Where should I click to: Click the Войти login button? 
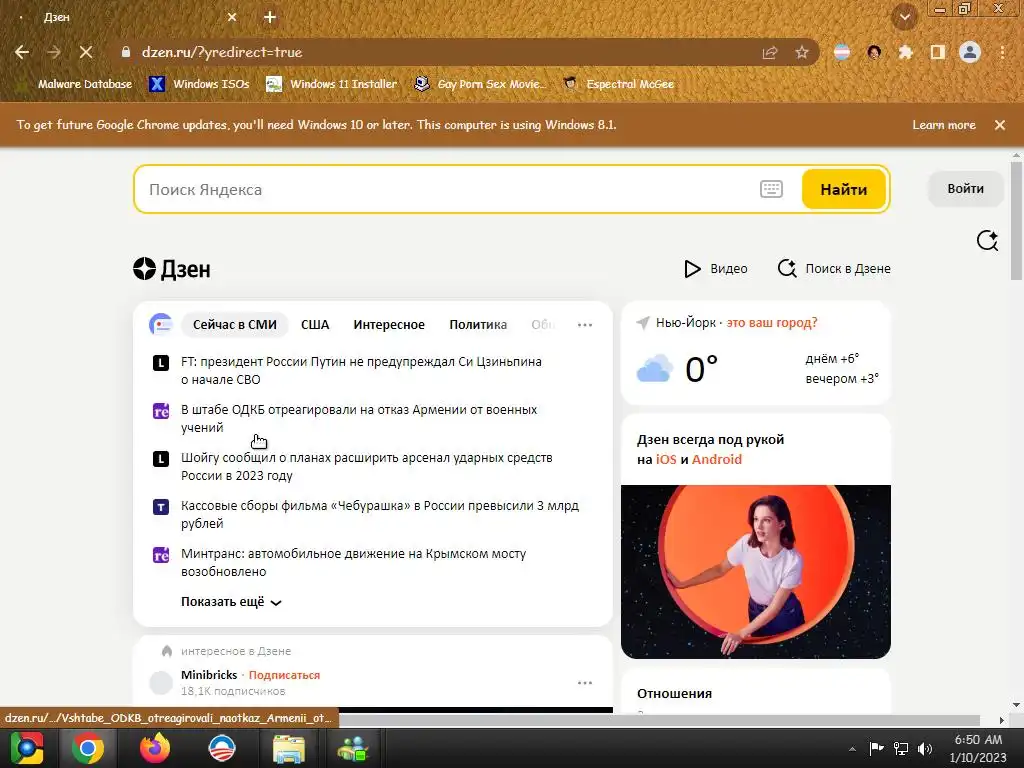click(x=965, y=189)
